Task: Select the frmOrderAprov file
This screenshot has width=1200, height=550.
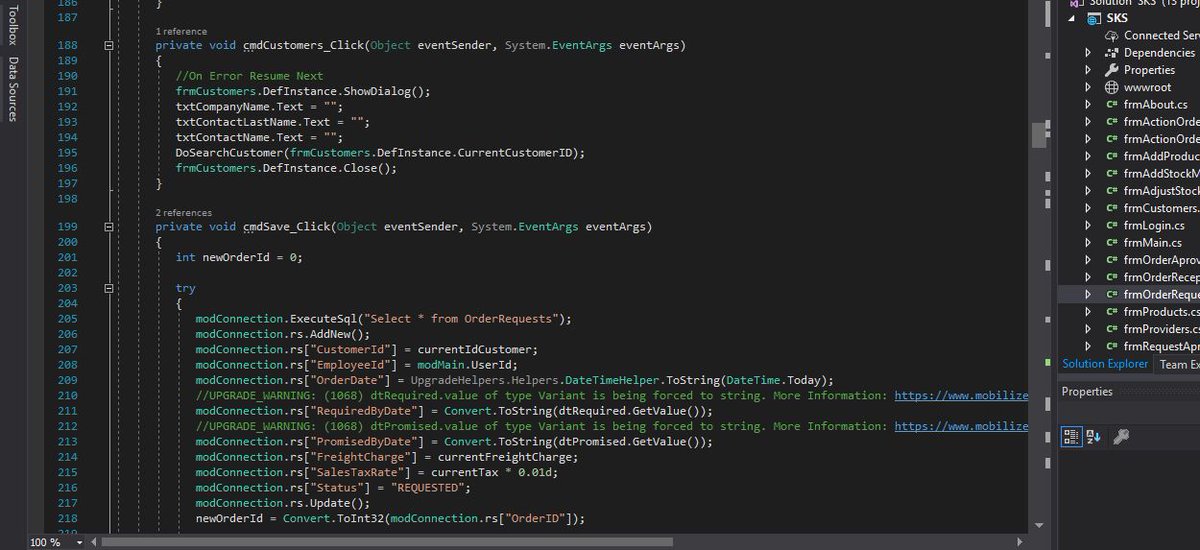Action: coord(1161,260)
